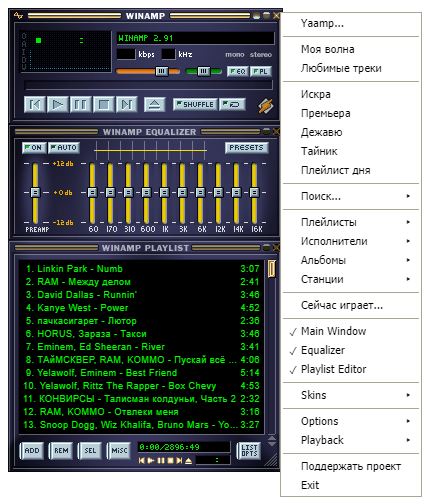Toggle equalizer ON button
The width and height of the screenshot is (431, 504).
(x=34, y=148)
